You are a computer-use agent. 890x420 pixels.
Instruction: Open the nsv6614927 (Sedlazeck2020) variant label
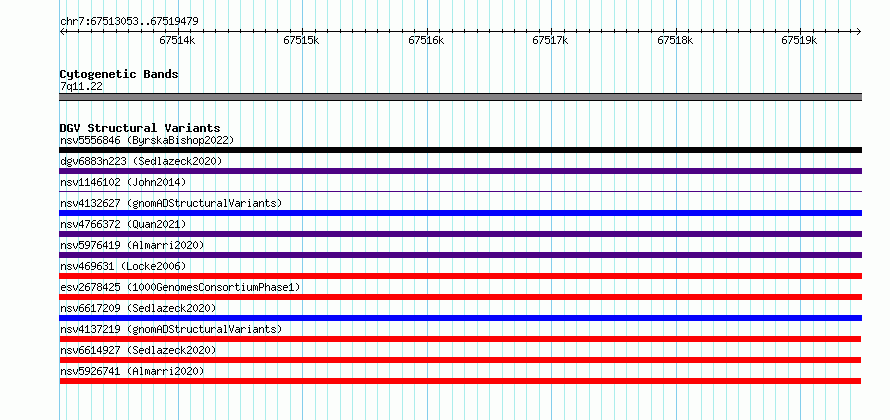tap(138, 350)
